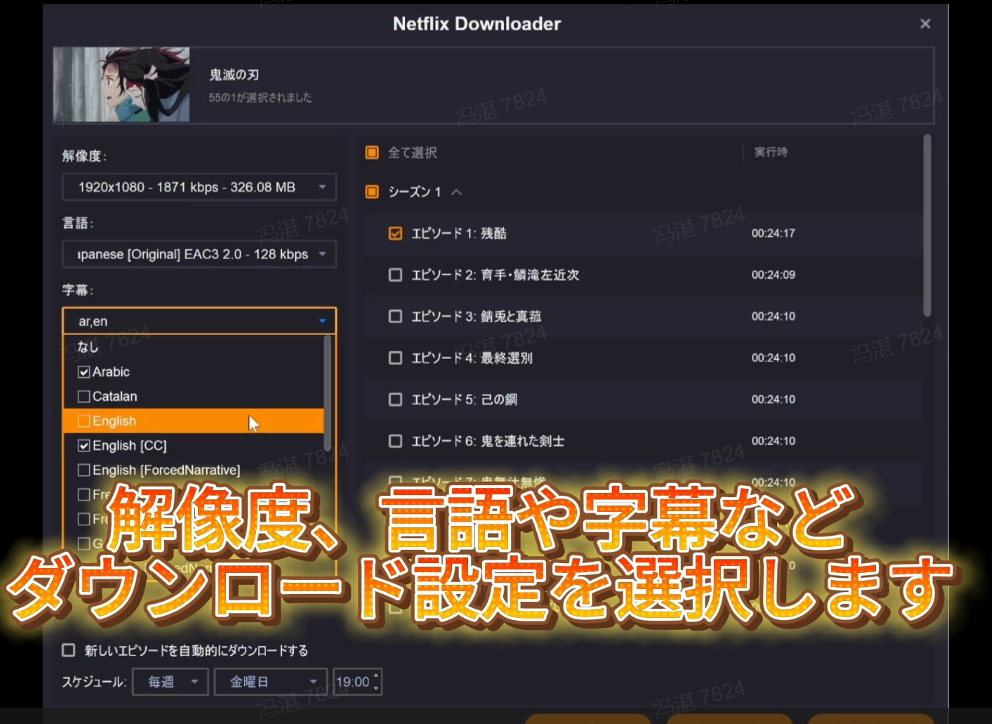
Task: Check エピソード 4: 最終選別
Action: [x=395, y=358]
